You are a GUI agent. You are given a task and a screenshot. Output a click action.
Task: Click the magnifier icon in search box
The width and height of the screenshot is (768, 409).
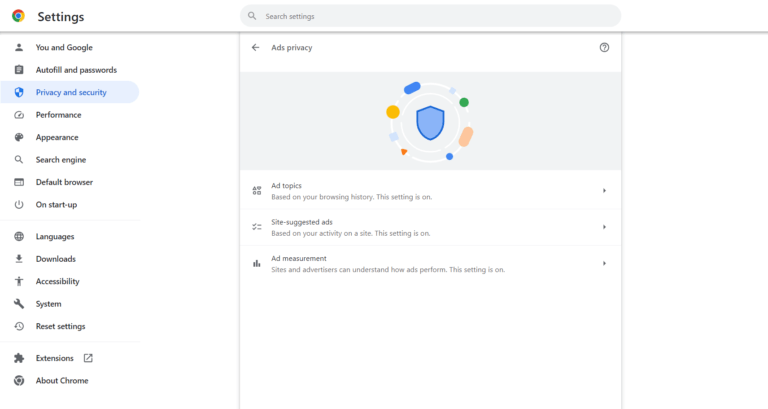click(252, 16)
